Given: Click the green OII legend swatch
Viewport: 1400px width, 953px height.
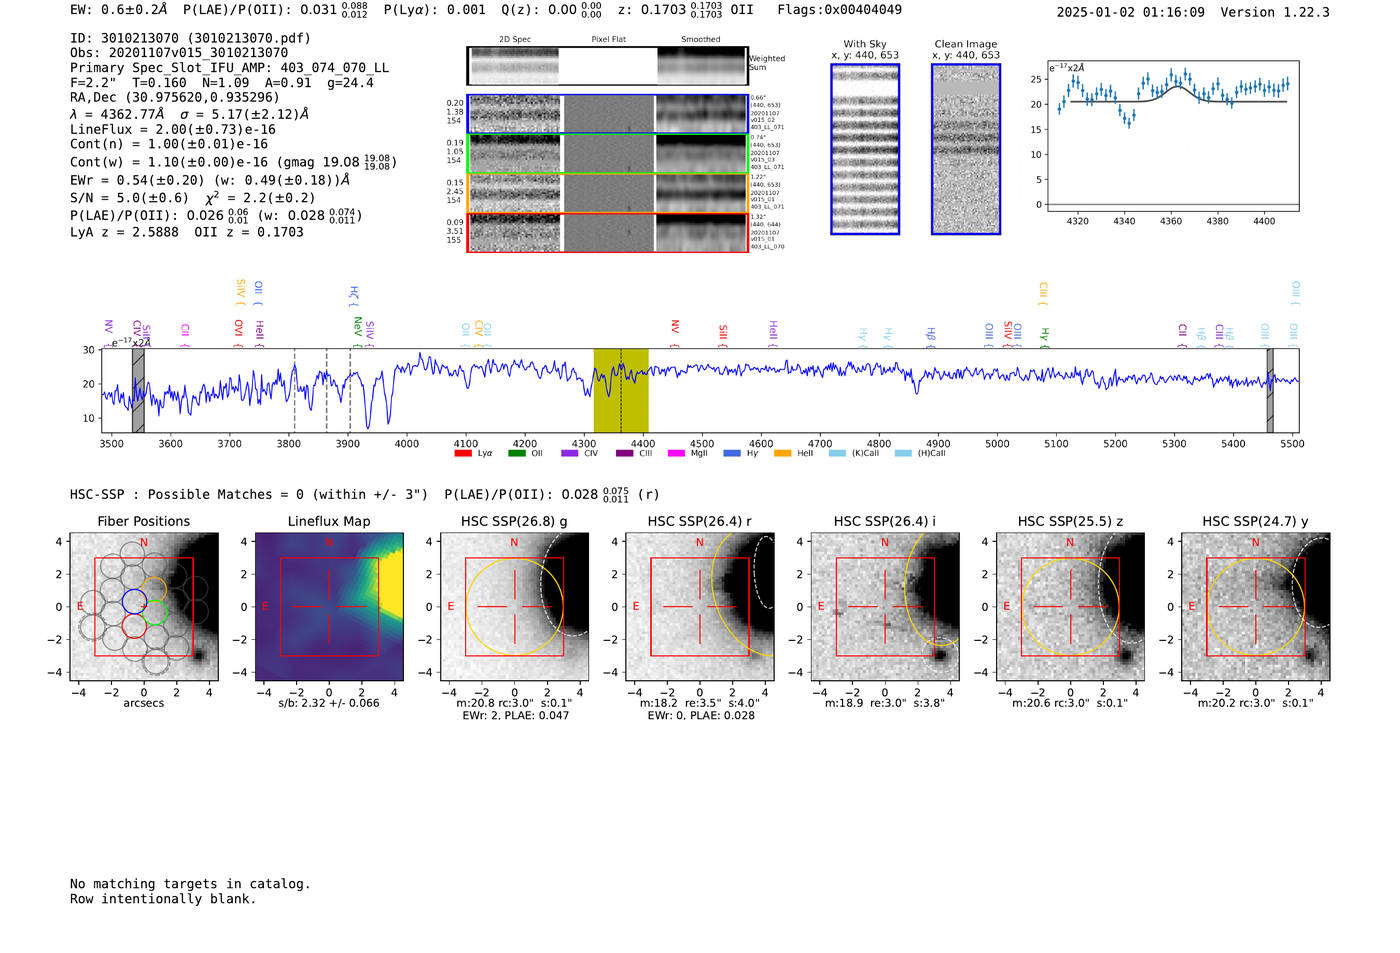Looking at the screenshot, I should pos(516,454).
